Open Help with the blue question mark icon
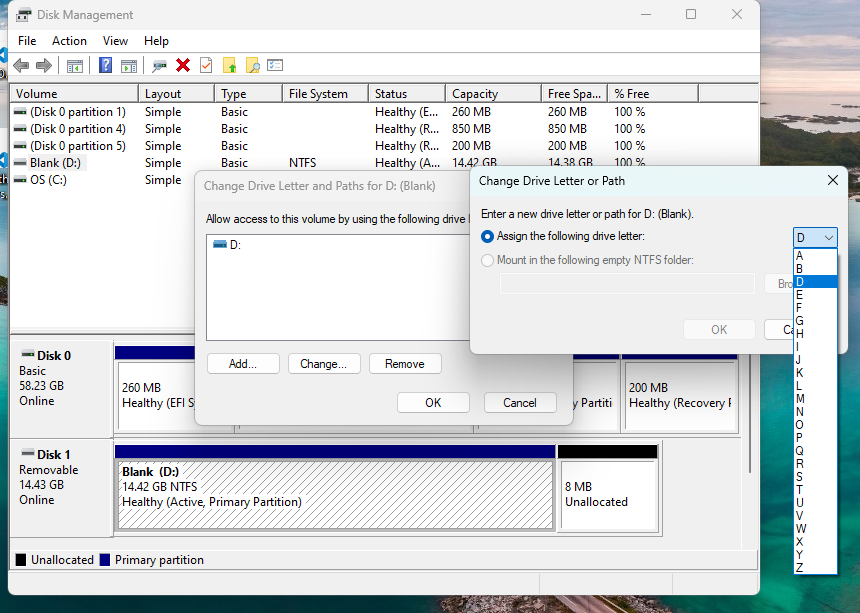Screen dimensions: 860x613 [x=105, y=65]
